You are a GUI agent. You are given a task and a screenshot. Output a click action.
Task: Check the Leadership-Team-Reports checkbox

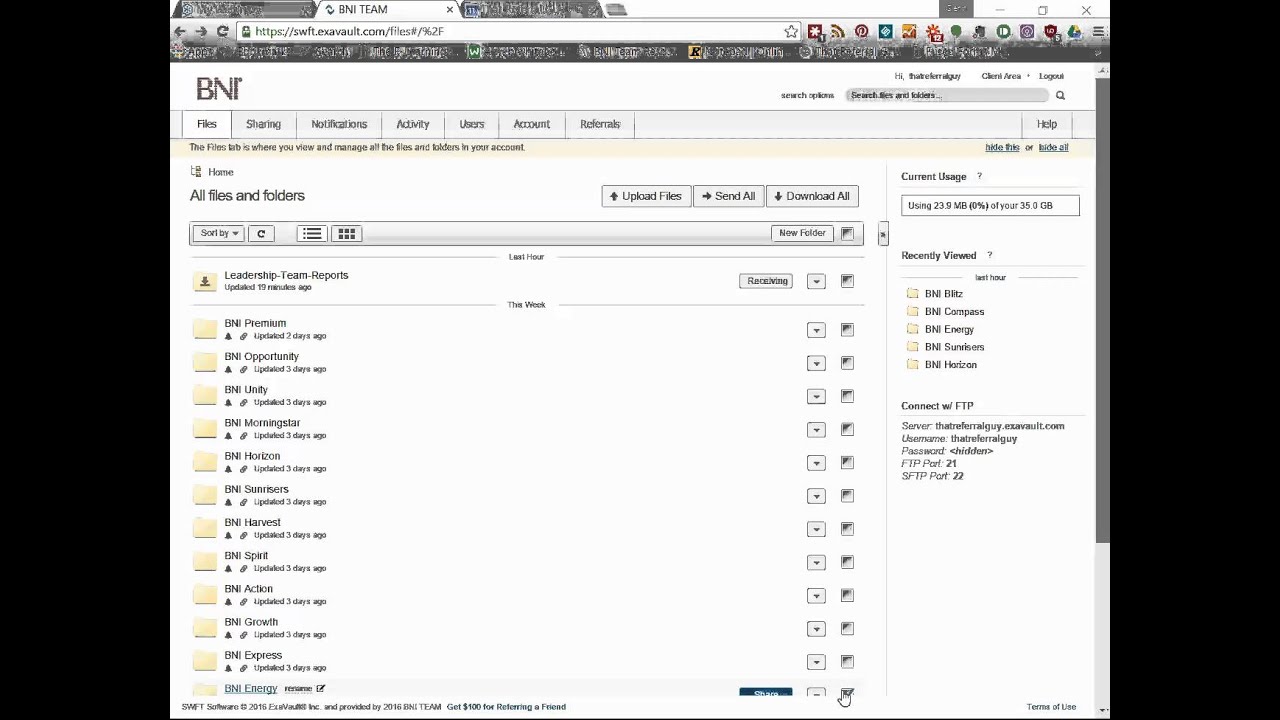847,281
